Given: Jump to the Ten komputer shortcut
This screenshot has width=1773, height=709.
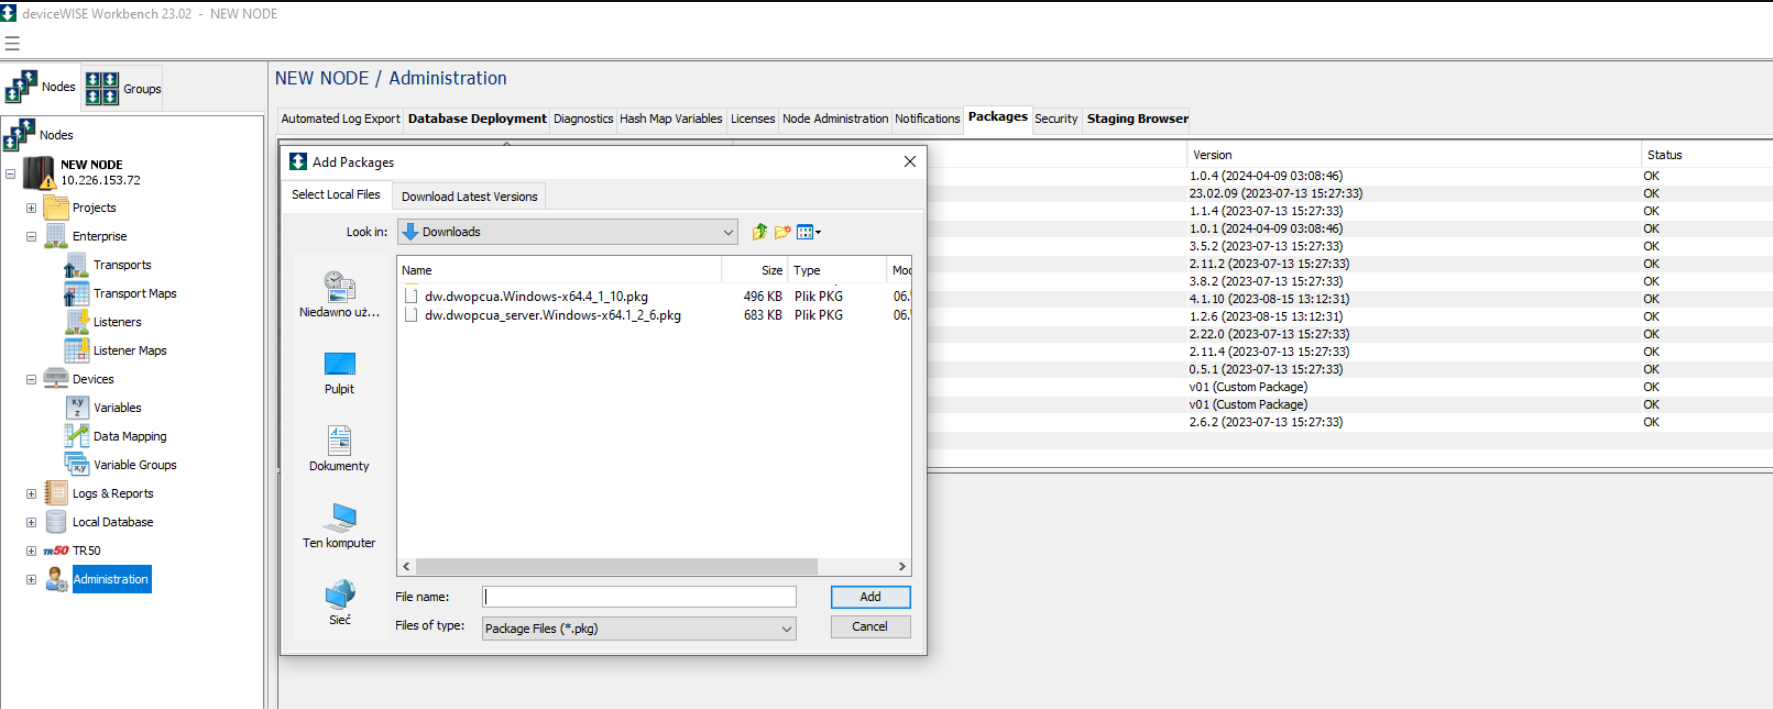Looking at the screenshot, I should coord(339,527).
